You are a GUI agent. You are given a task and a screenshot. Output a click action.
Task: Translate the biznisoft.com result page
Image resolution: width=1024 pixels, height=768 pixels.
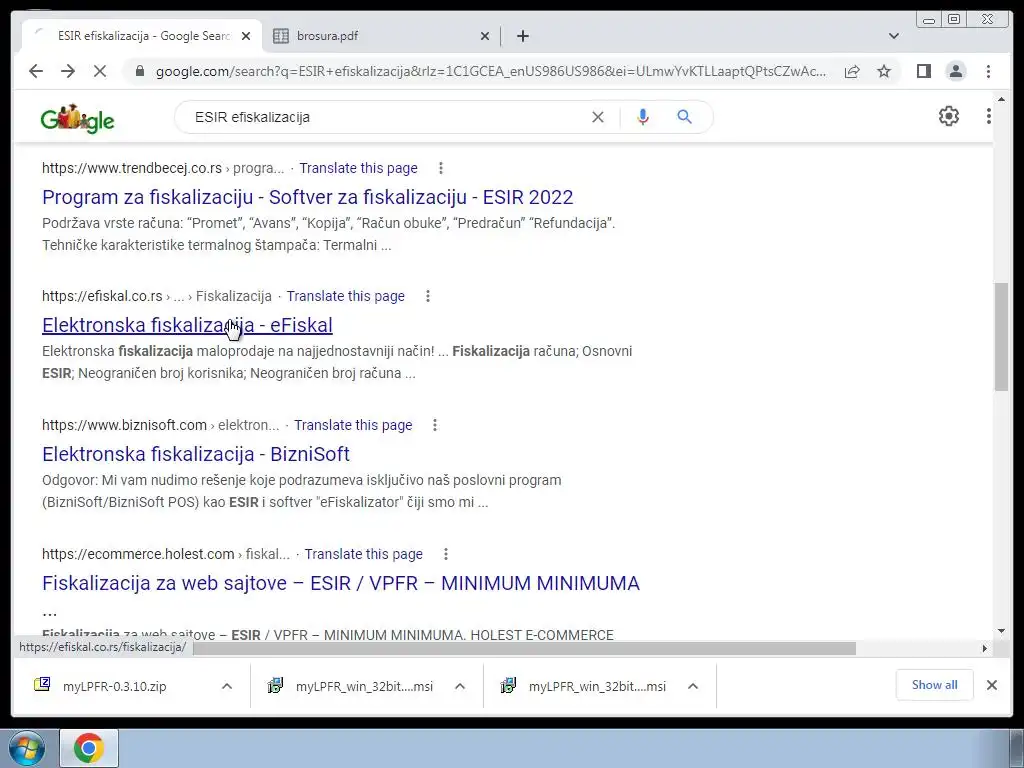pyautogui.click(x=353, y=425)
